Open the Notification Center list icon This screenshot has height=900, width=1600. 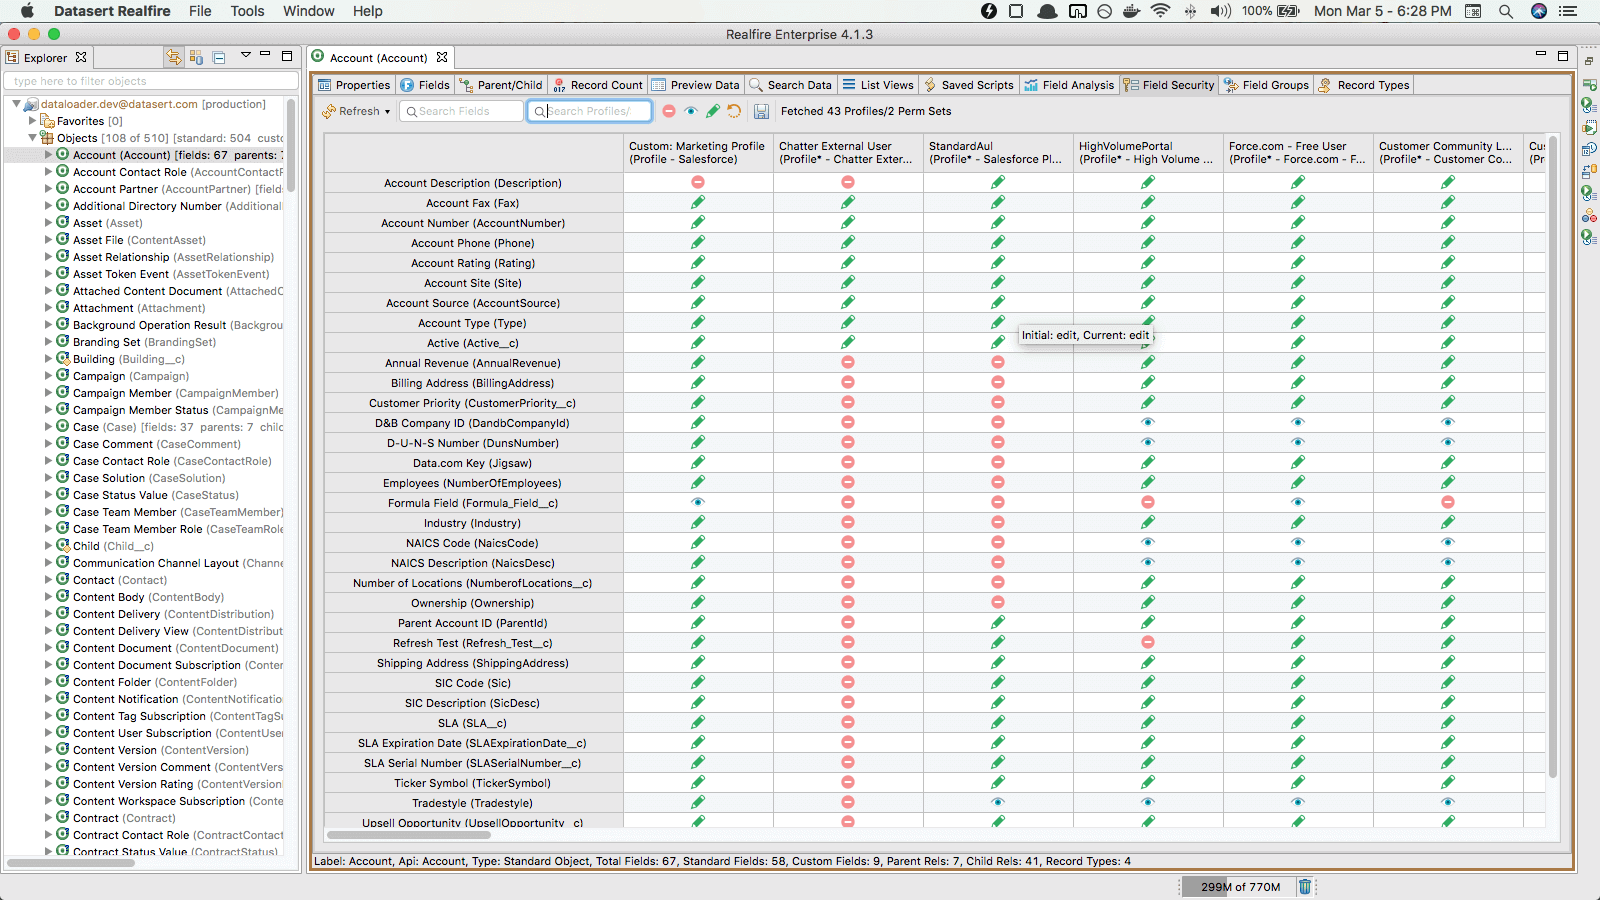[1568, 11]
